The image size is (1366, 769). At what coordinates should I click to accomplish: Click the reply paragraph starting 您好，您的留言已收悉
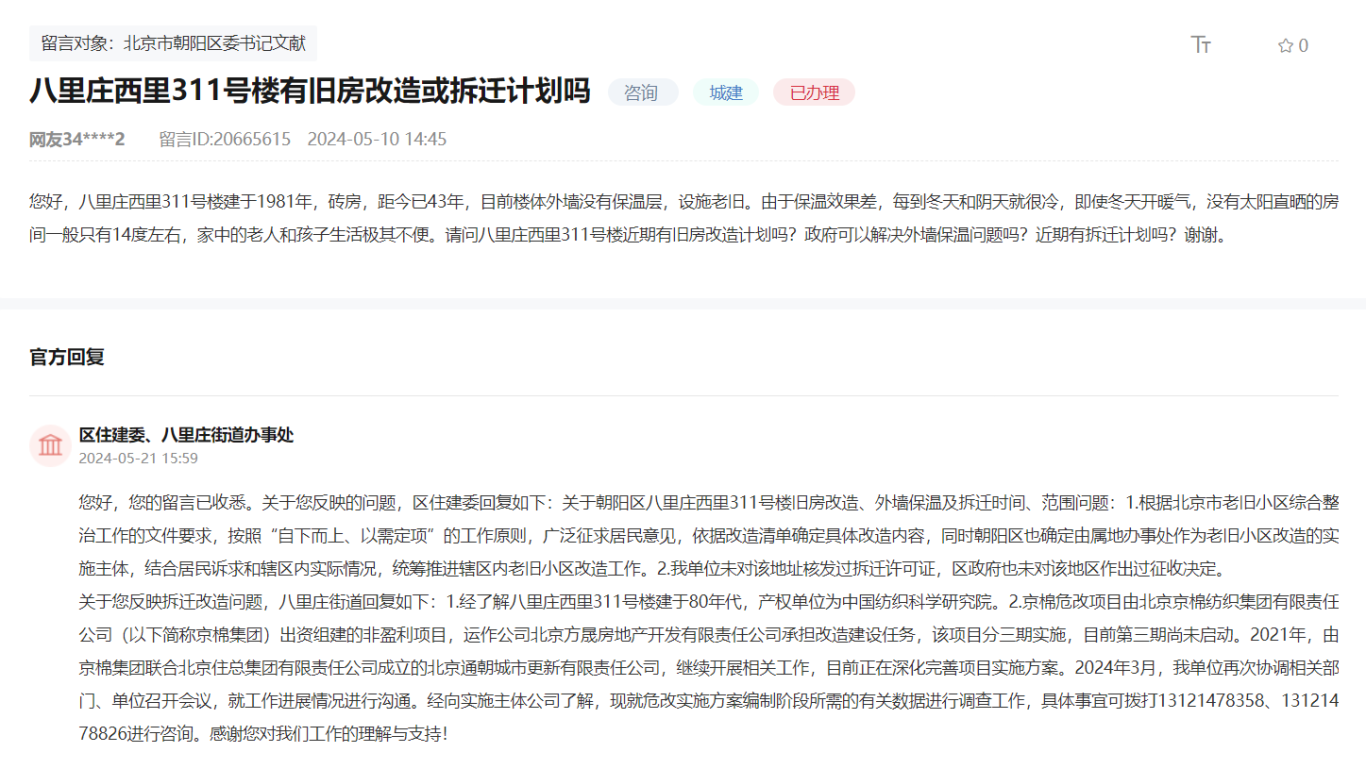[x=708, y=535]
